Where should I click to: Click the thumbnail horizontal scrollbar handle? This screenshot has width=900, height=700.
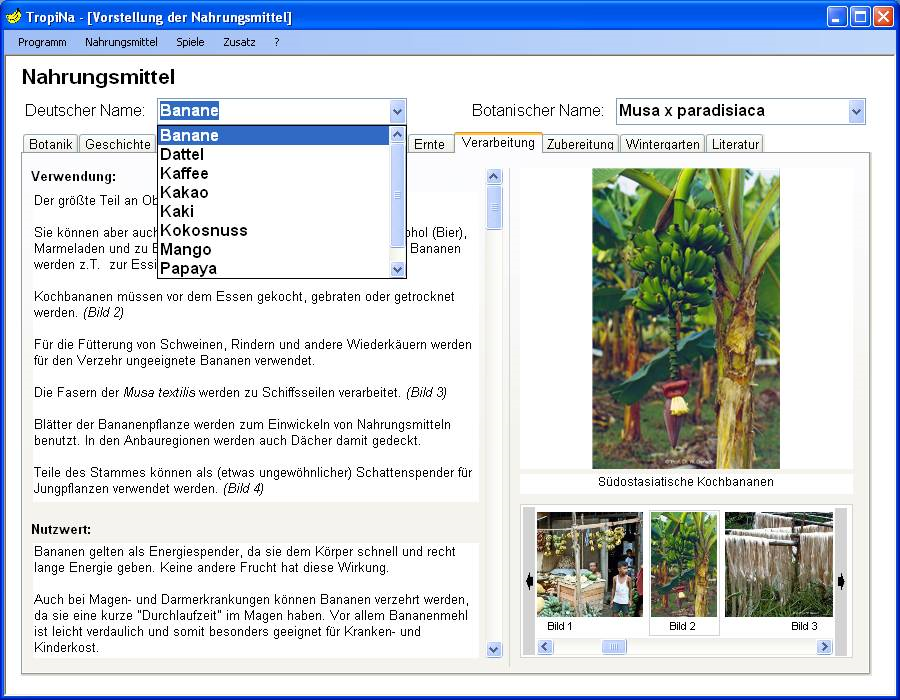click(x=614, y=647)
